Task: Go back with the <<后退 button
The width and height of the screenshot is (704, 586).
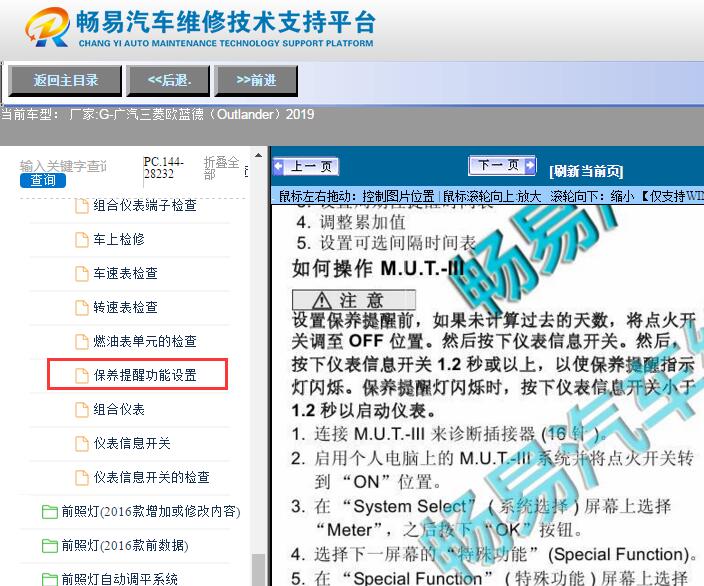Action: point(168,81)
